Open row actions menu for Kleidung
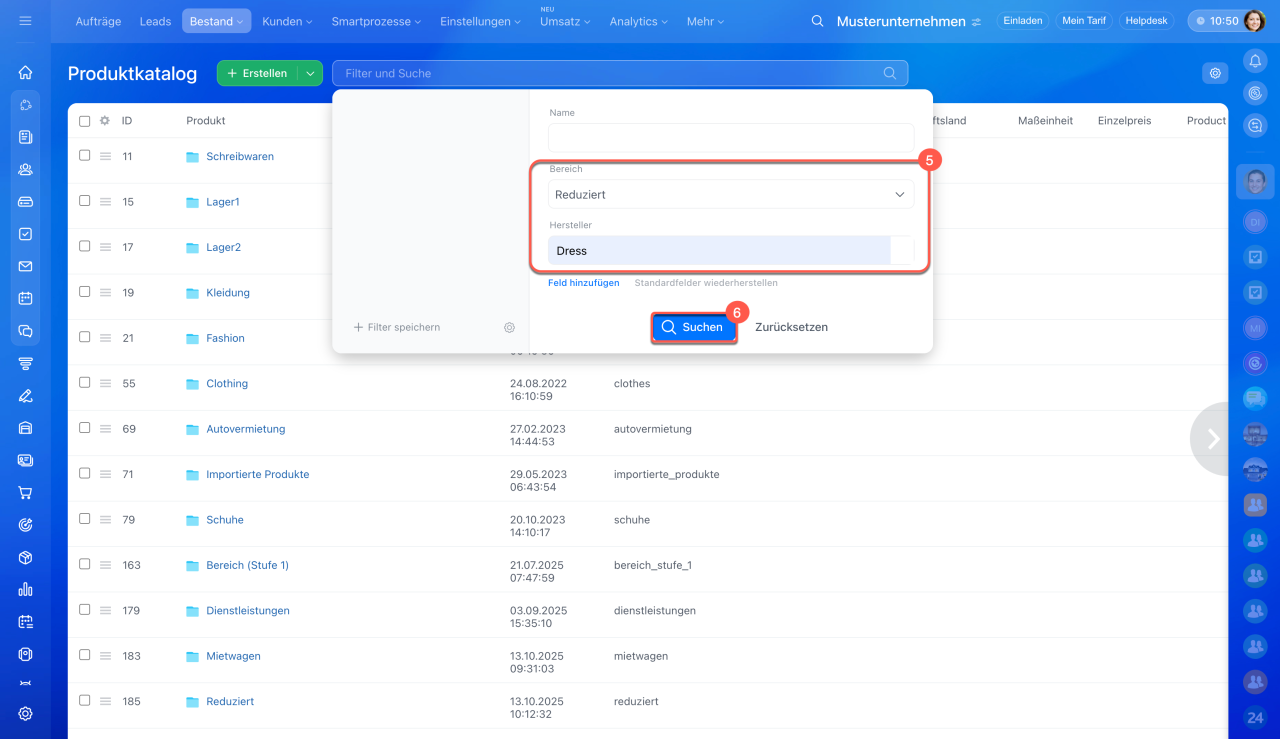The height and width of the screenshot is (739, 1280). [x=105, y=293]
